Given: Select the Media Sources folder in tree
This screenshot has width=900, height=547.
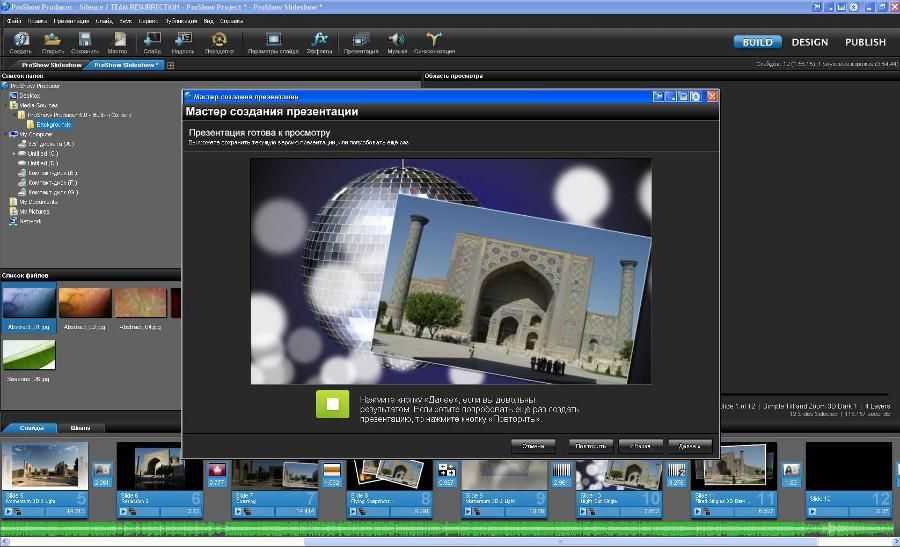Looking at the screenshot, I should 38,106.
